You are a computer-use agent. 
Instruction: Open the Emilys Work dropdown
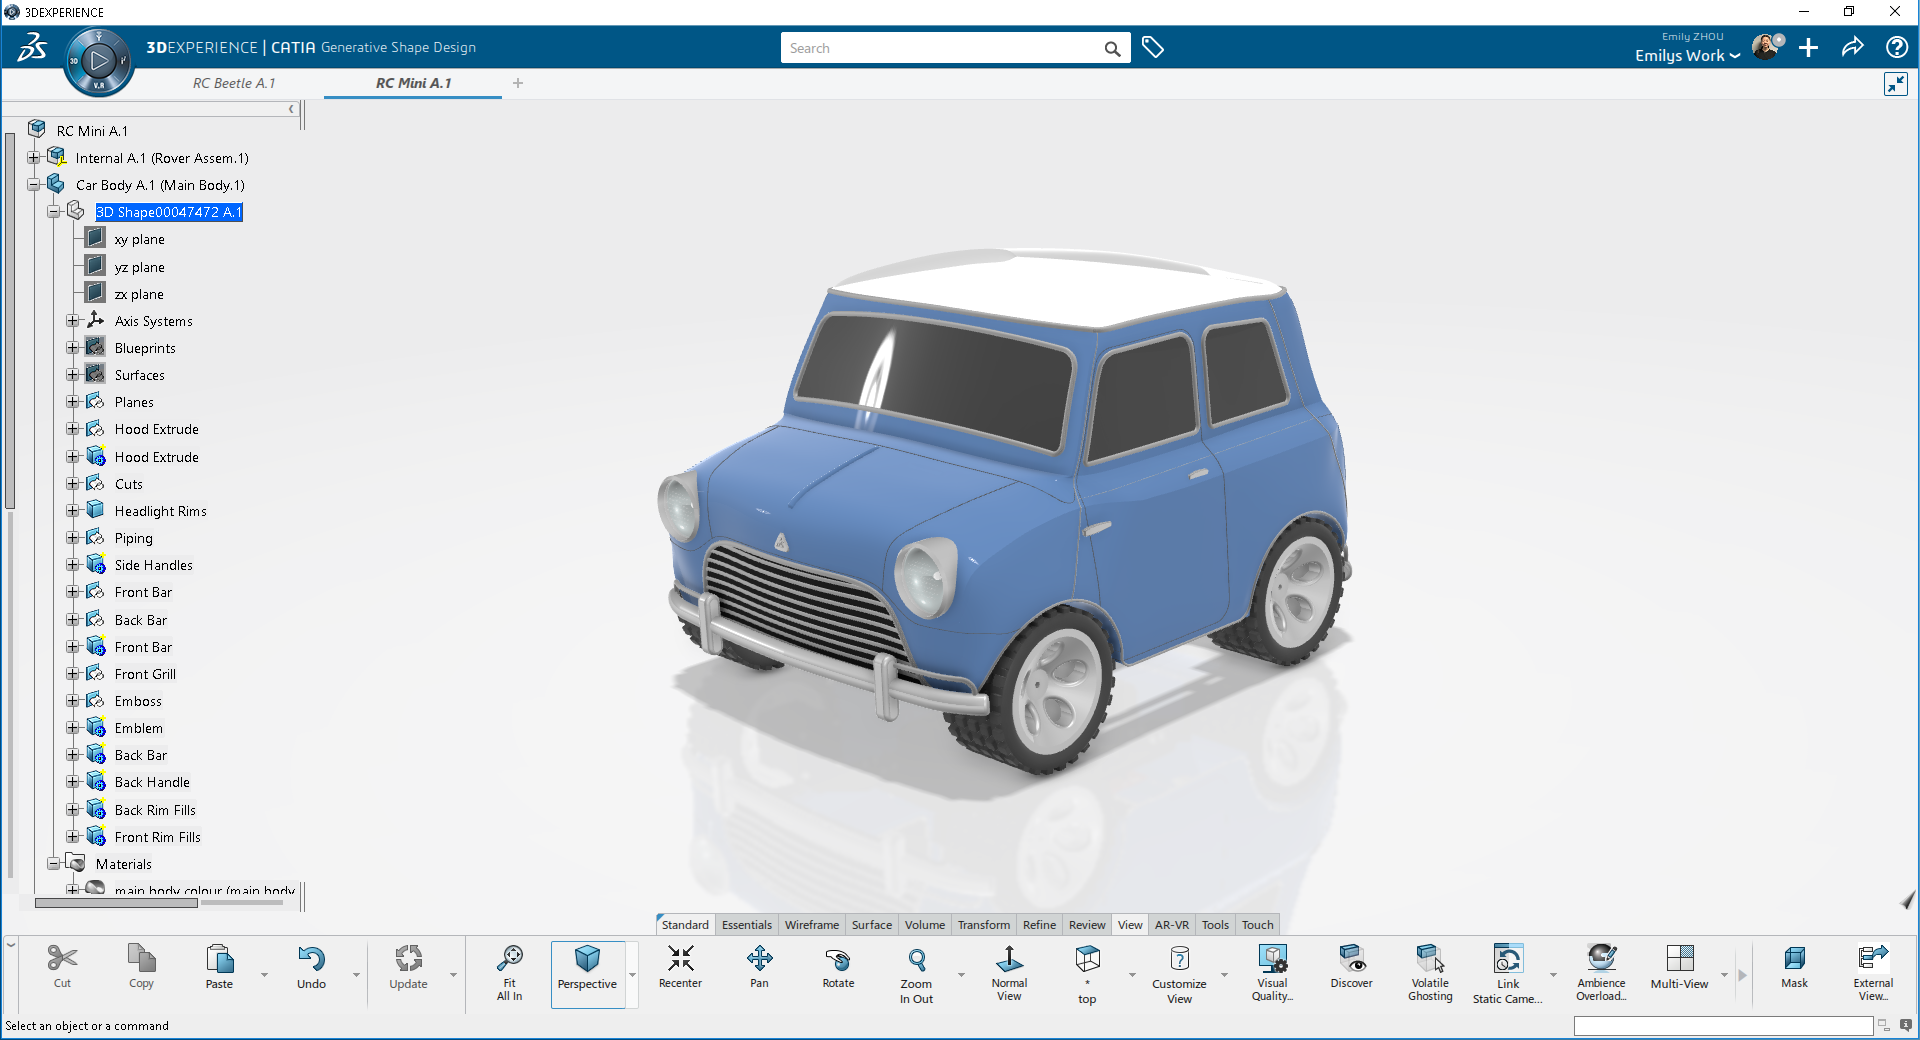click(1687, 56)
